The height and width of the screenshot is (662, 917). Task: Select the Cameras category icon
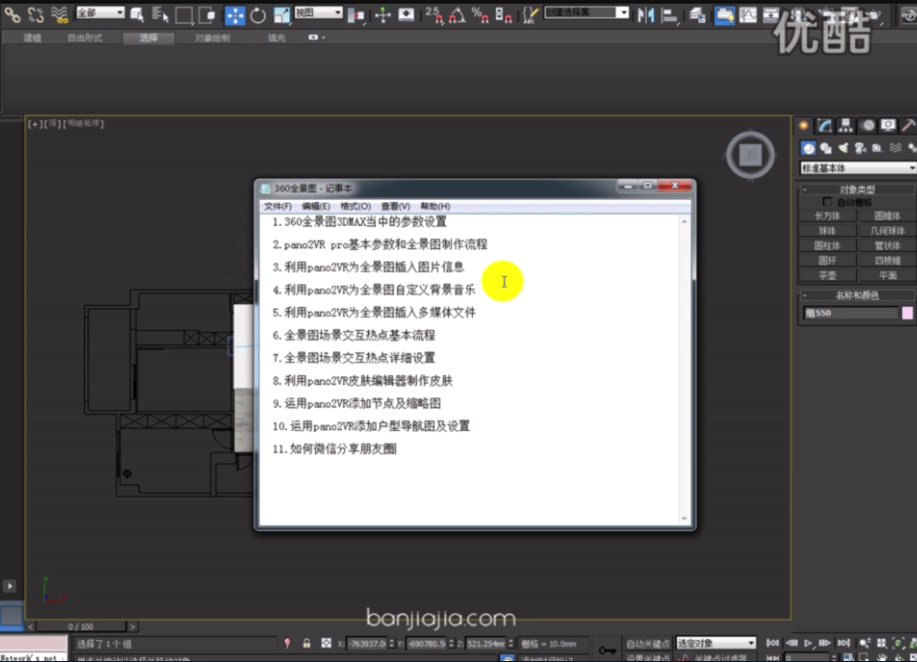tap(860, 149)
